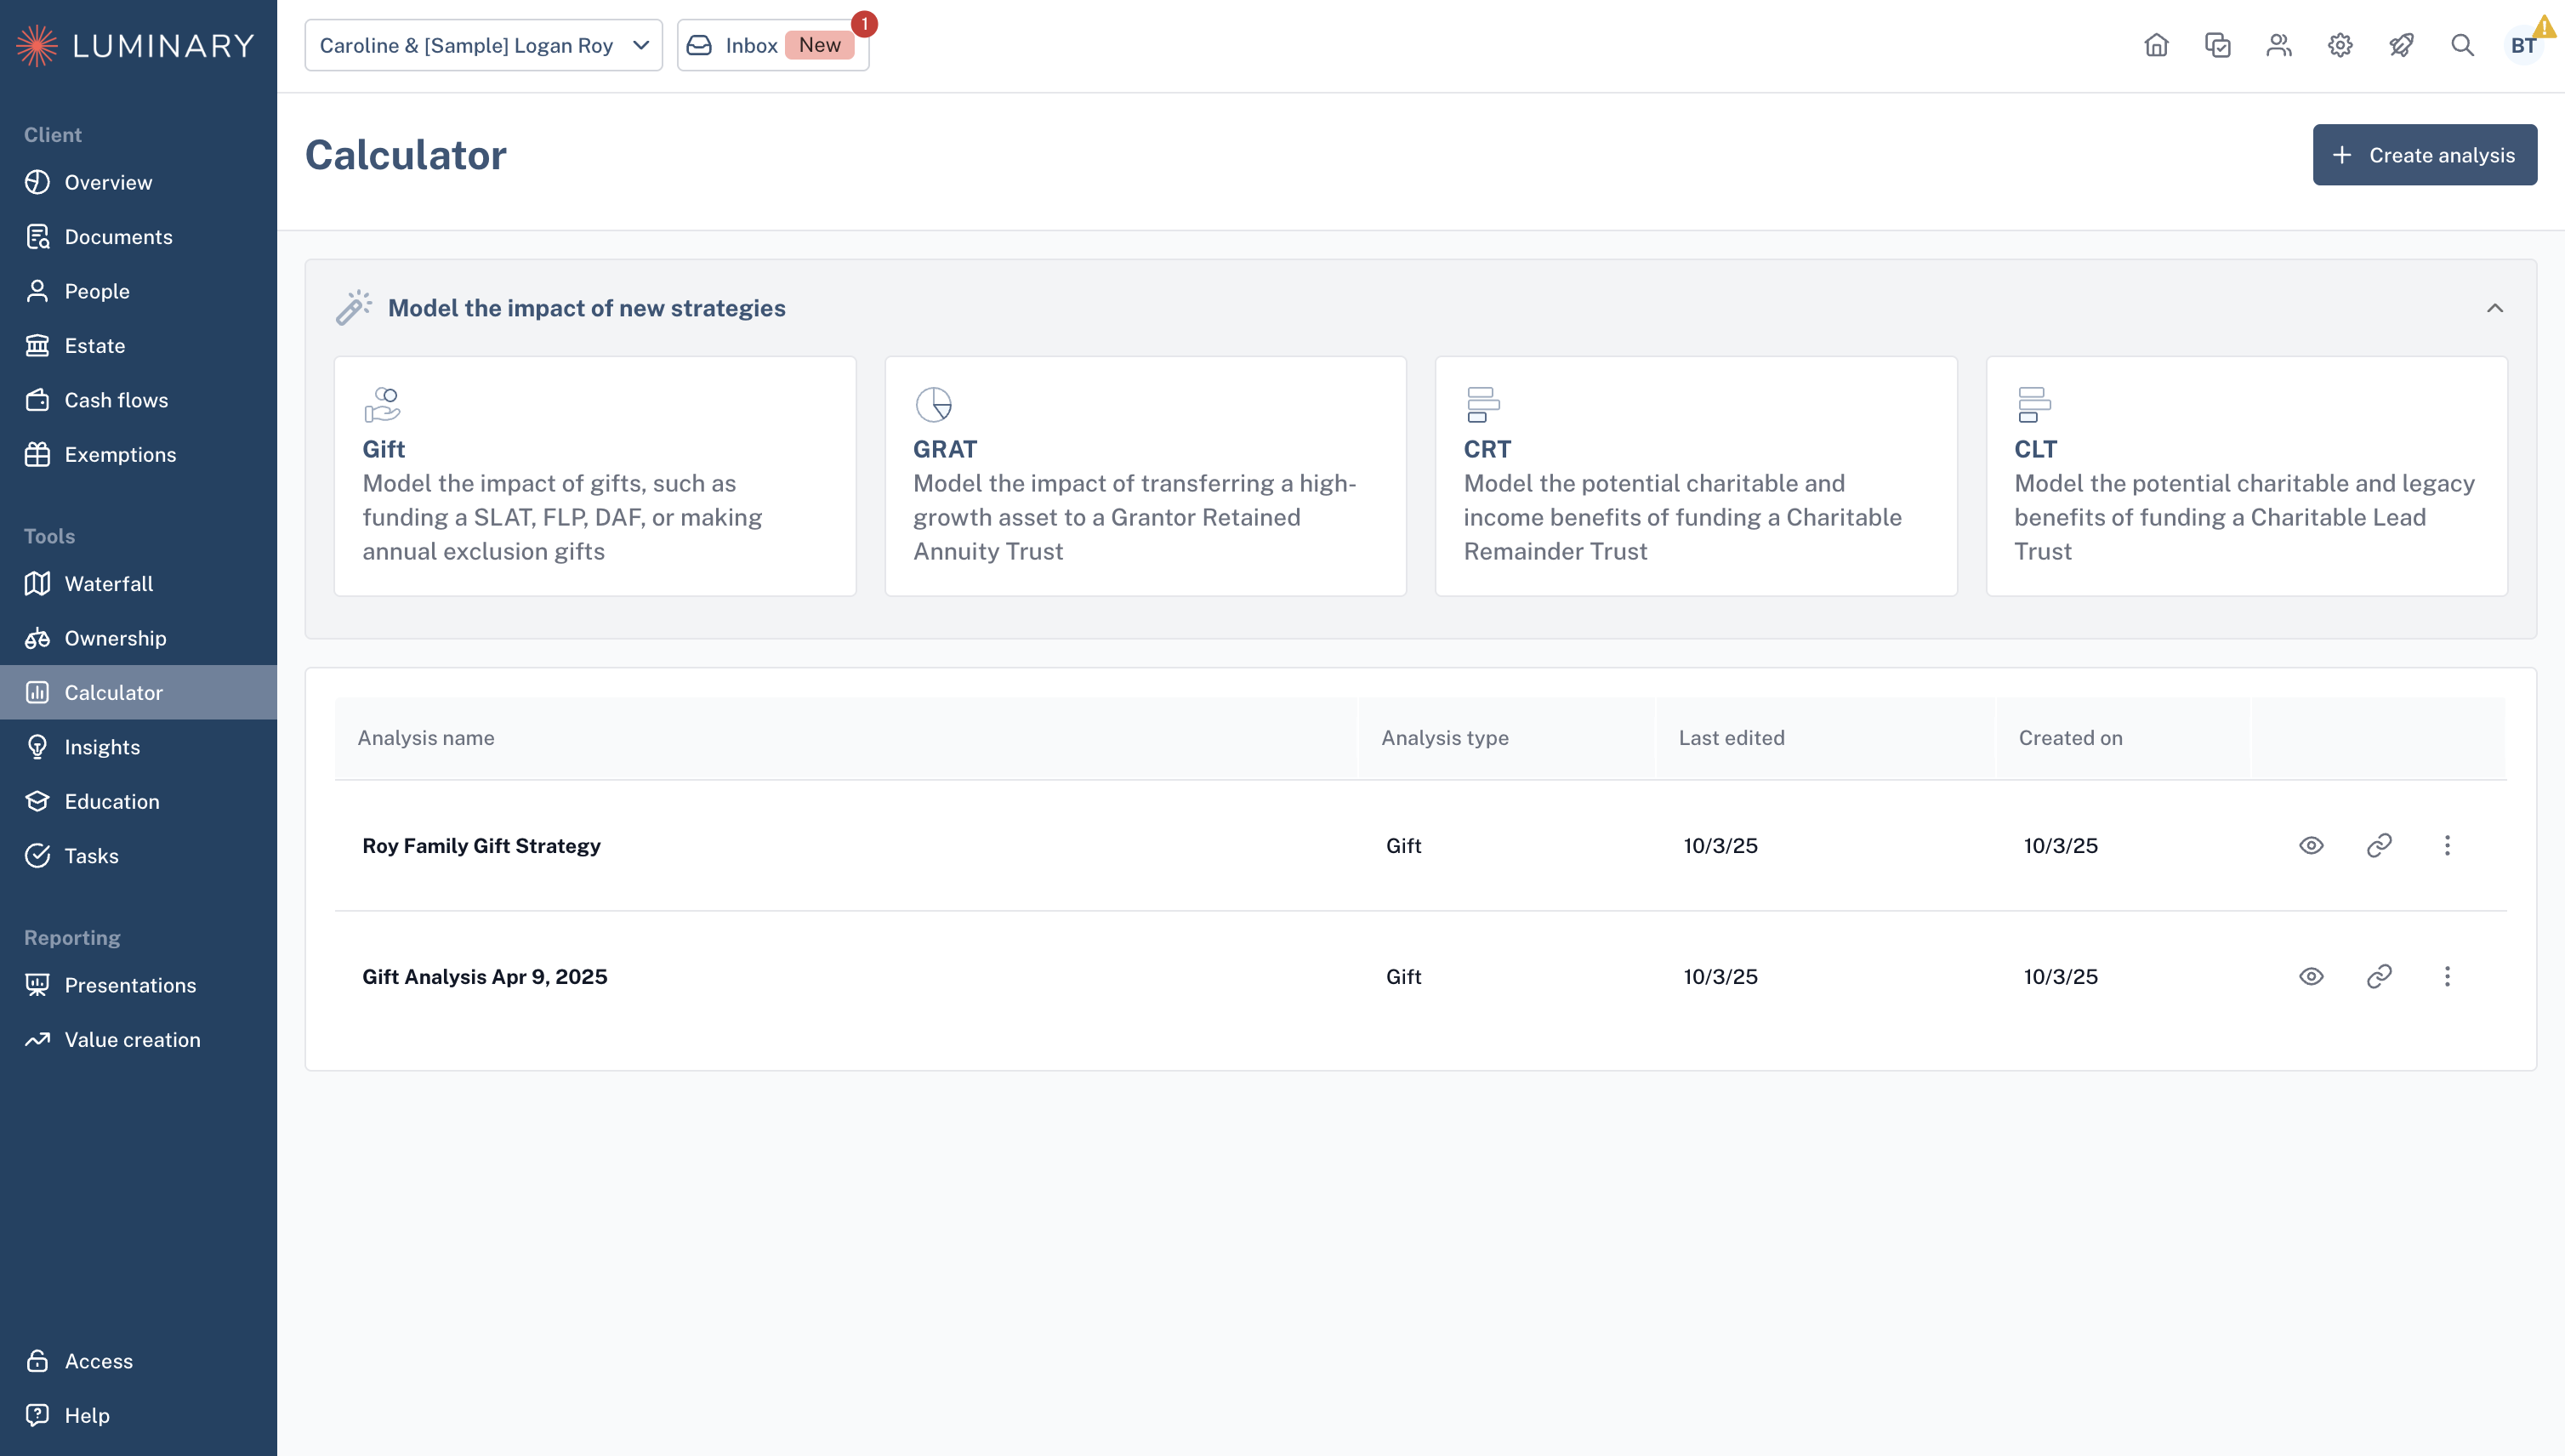Image resolution: width=2565 pixels, height=1456 pixels.
Task: Open Documents in sidebar
Action: 138,237
